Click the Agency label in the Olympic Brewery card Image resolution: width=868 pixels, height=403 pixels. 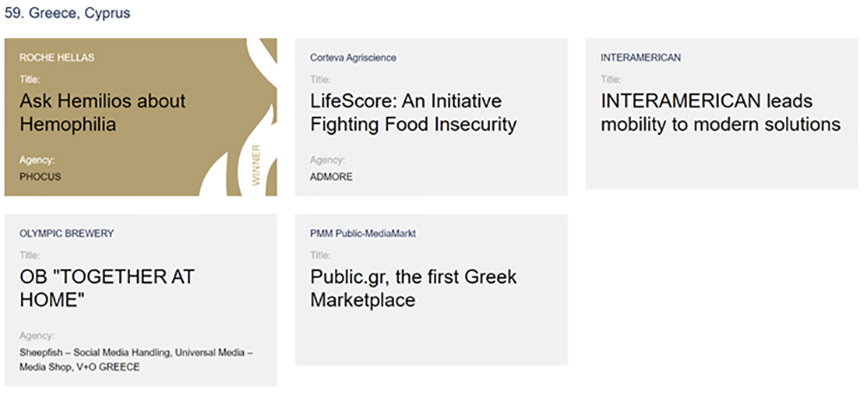click(x=37, y=336)
